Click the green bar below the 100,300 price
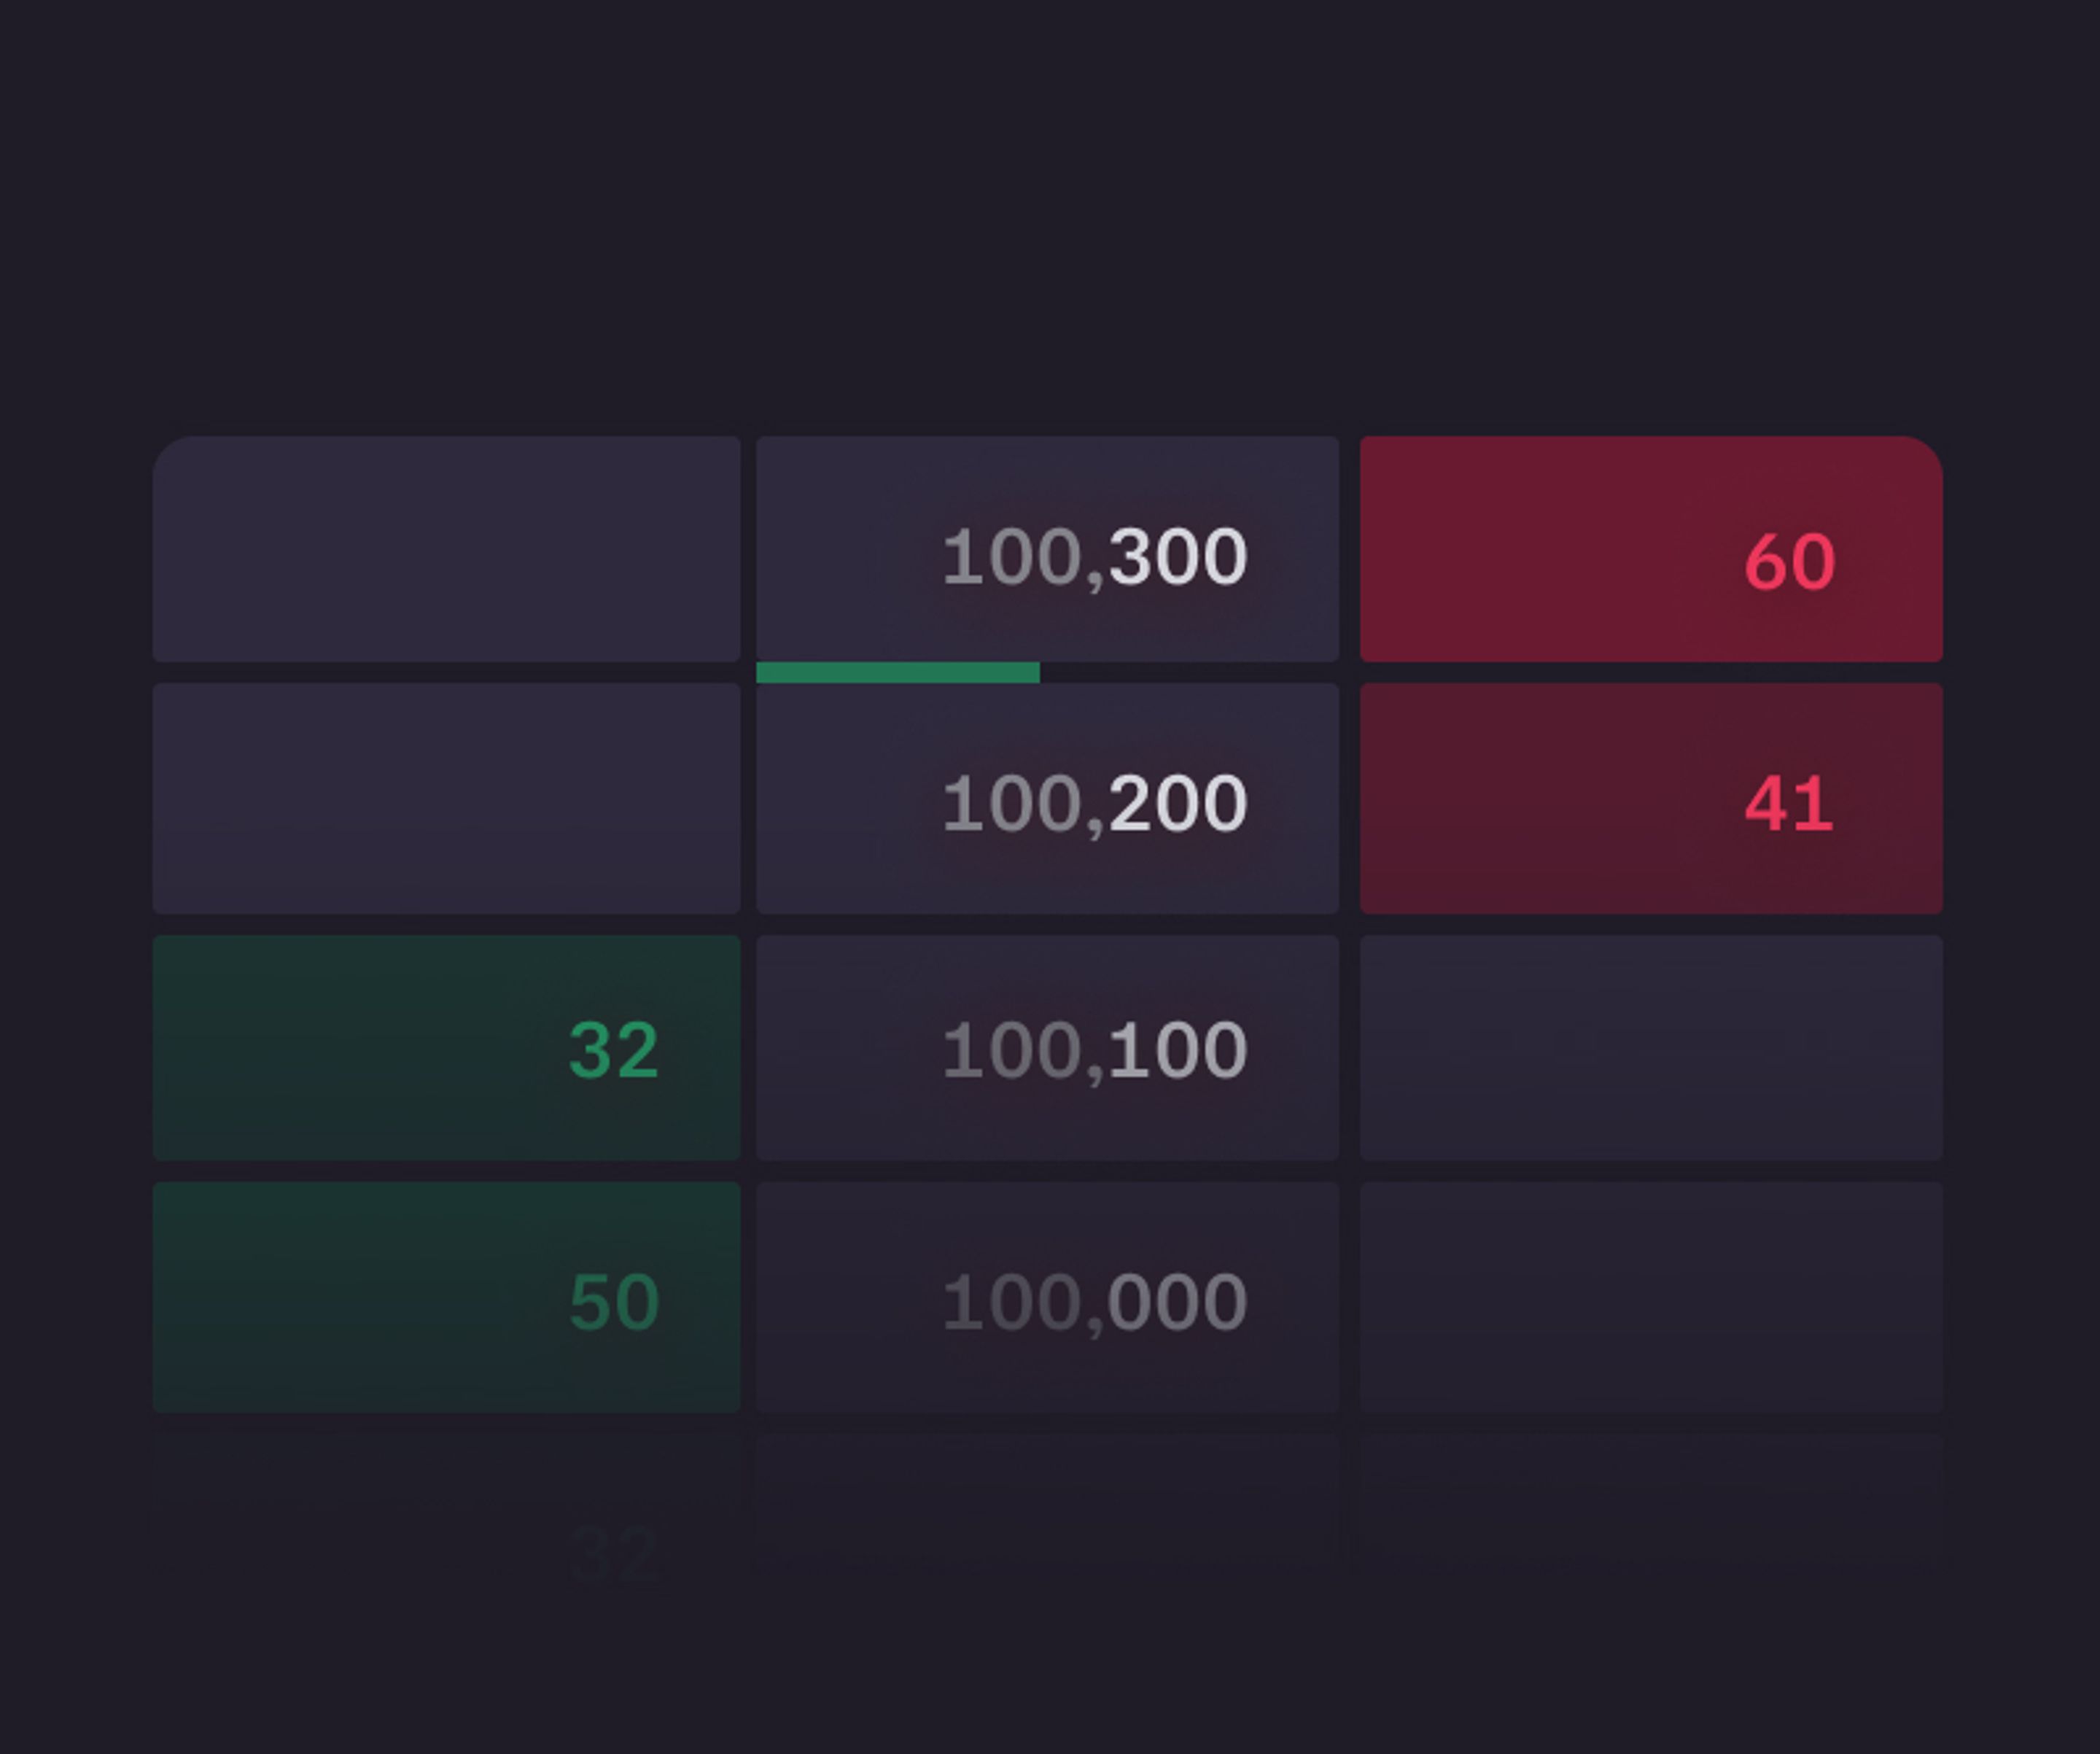This screenshot has width=2100, height=1754. [x=897, y=672]
